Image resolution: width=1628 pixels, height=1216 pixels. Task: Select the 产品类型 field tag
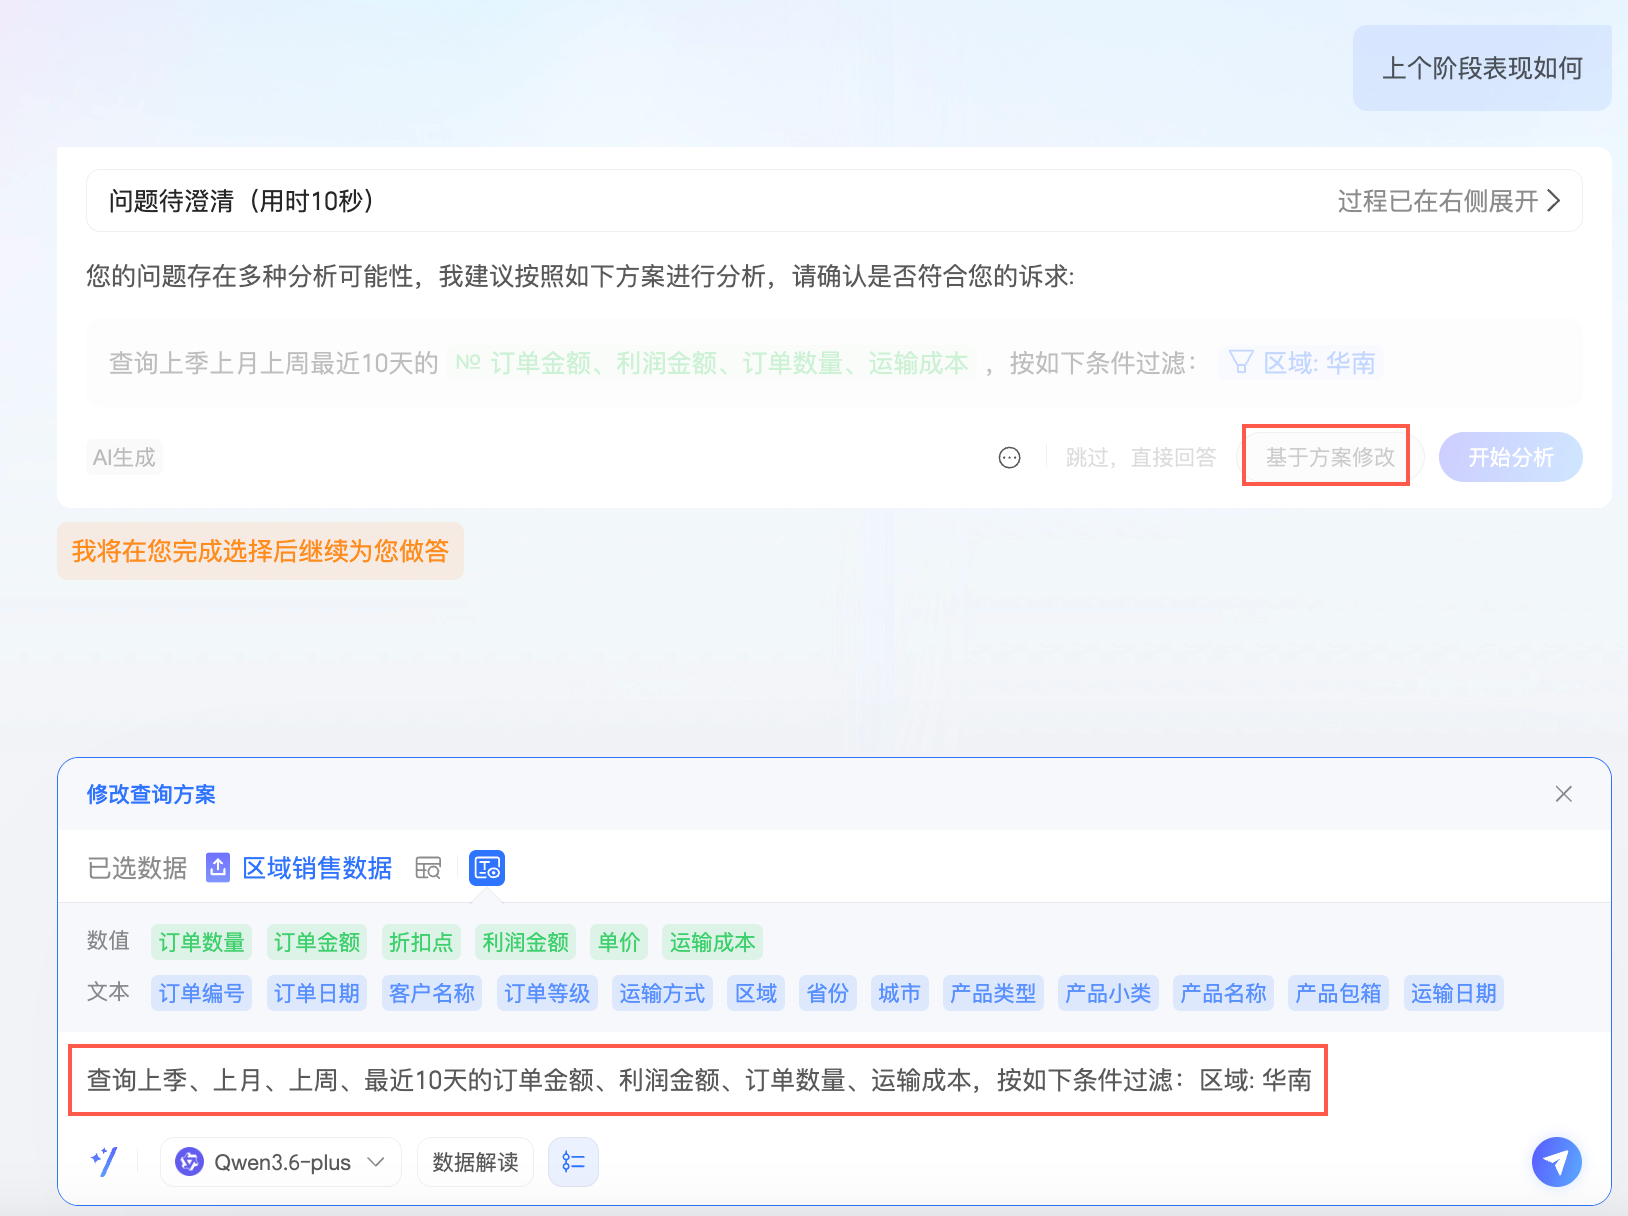click(x=993, y=993)
